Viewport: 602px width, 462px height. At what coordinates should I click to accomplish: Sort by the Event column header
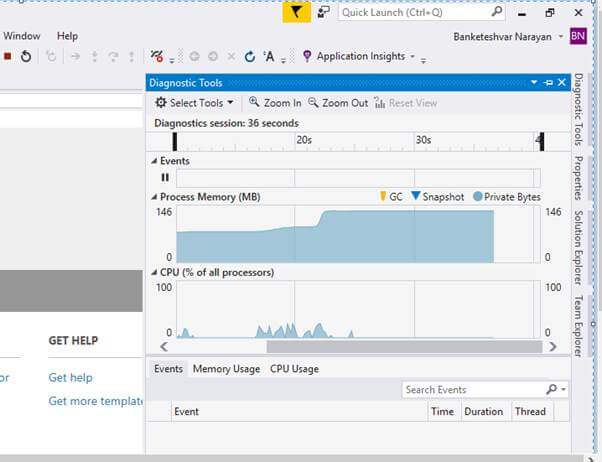point(299,412)
